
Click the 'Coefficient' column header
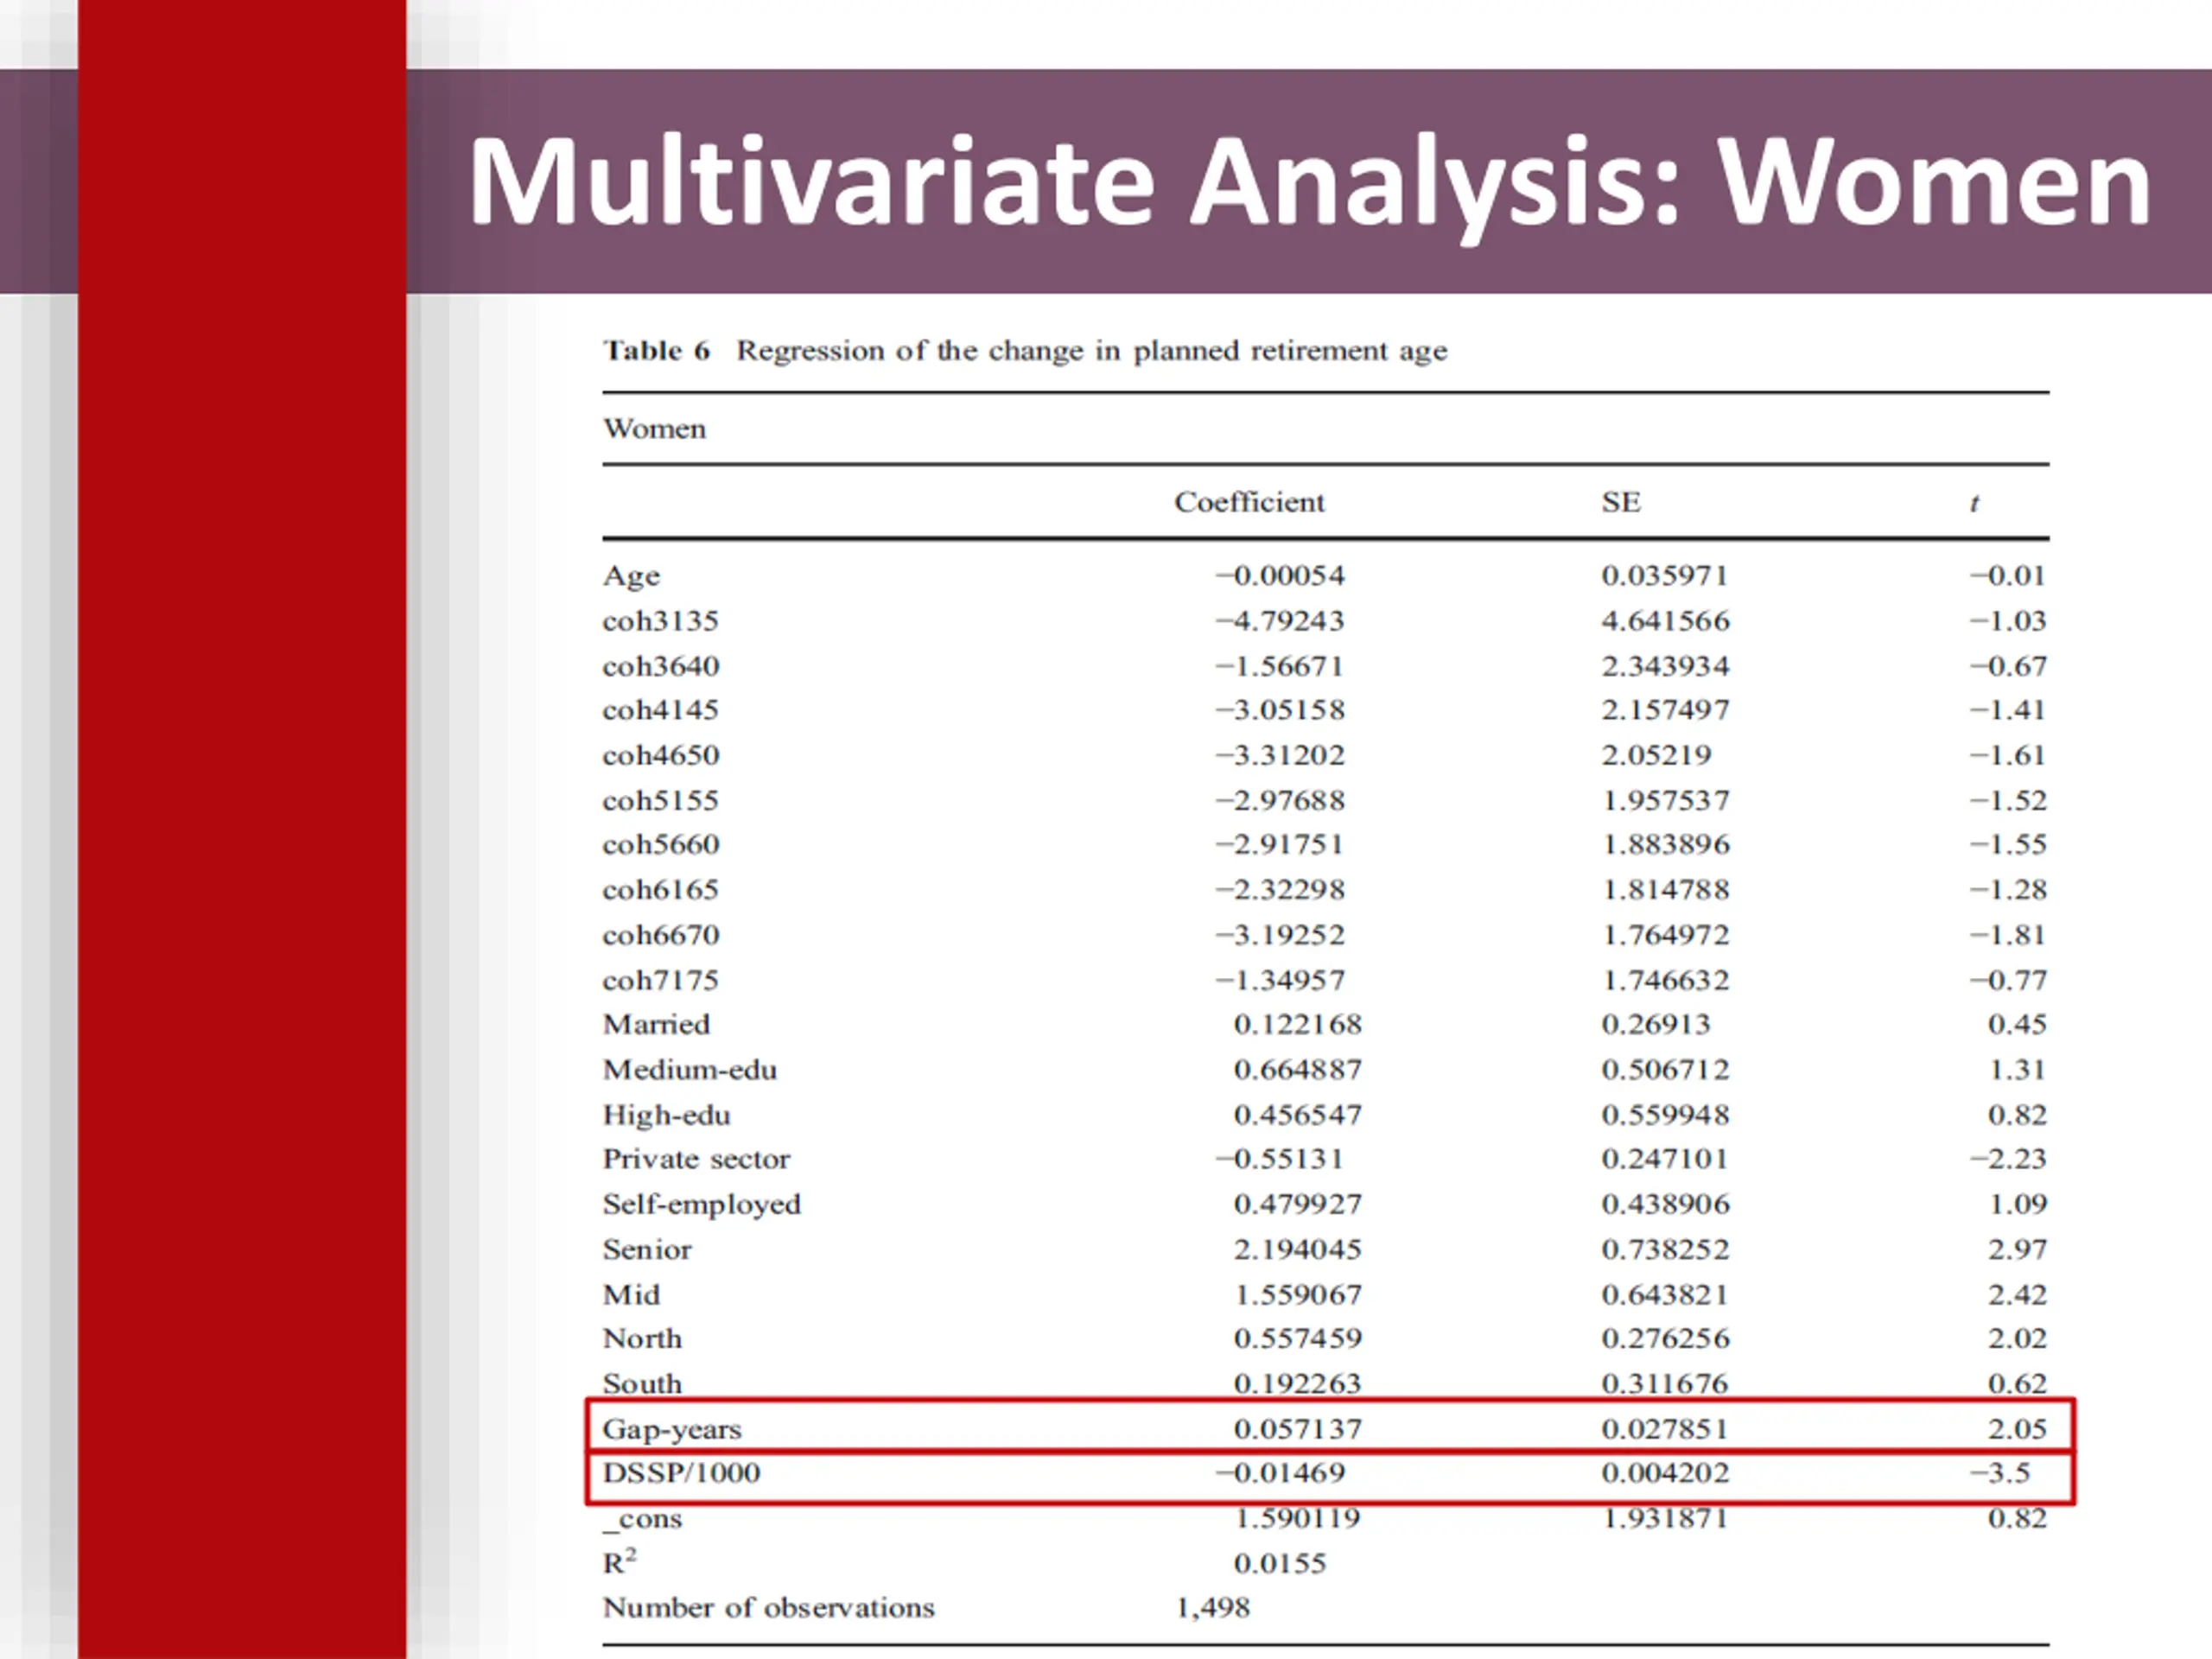pyautogui.click(x=1249, y=502)
